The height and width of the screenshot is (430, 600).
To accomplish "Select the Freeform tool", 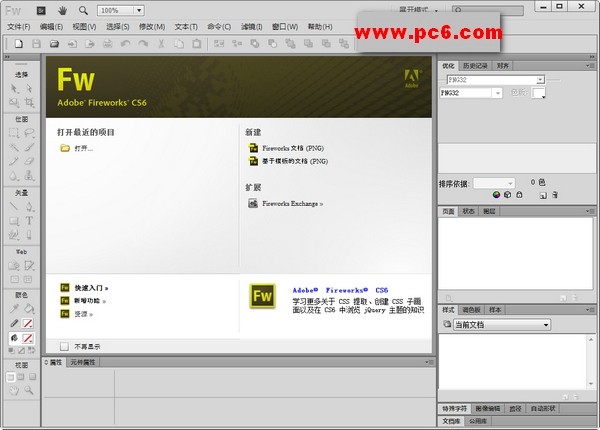I will [x=14, y=235].
